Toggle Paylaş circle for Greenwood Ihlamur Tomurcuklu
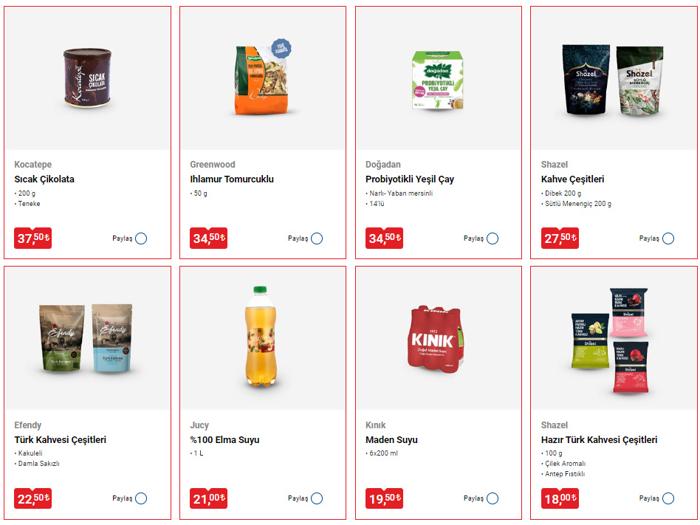 point(317,238)
